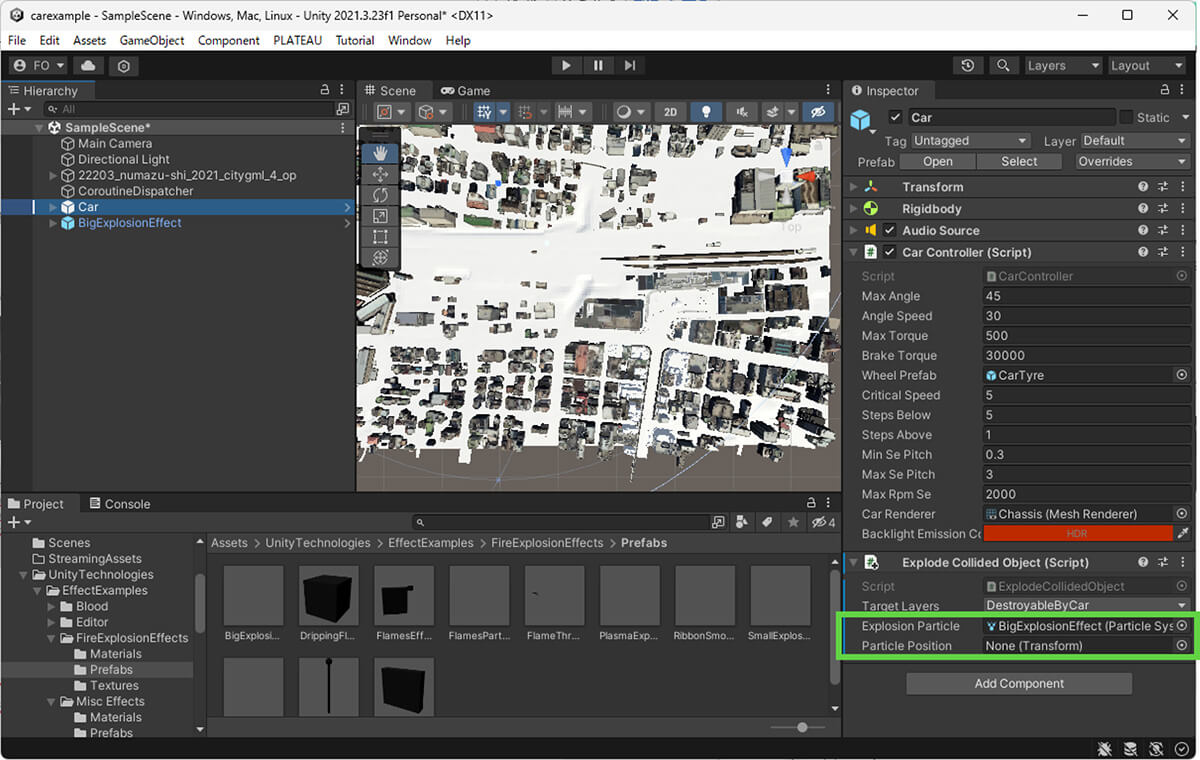
Task: Open Target Layers dropdown
Action: click(1086, 606)
